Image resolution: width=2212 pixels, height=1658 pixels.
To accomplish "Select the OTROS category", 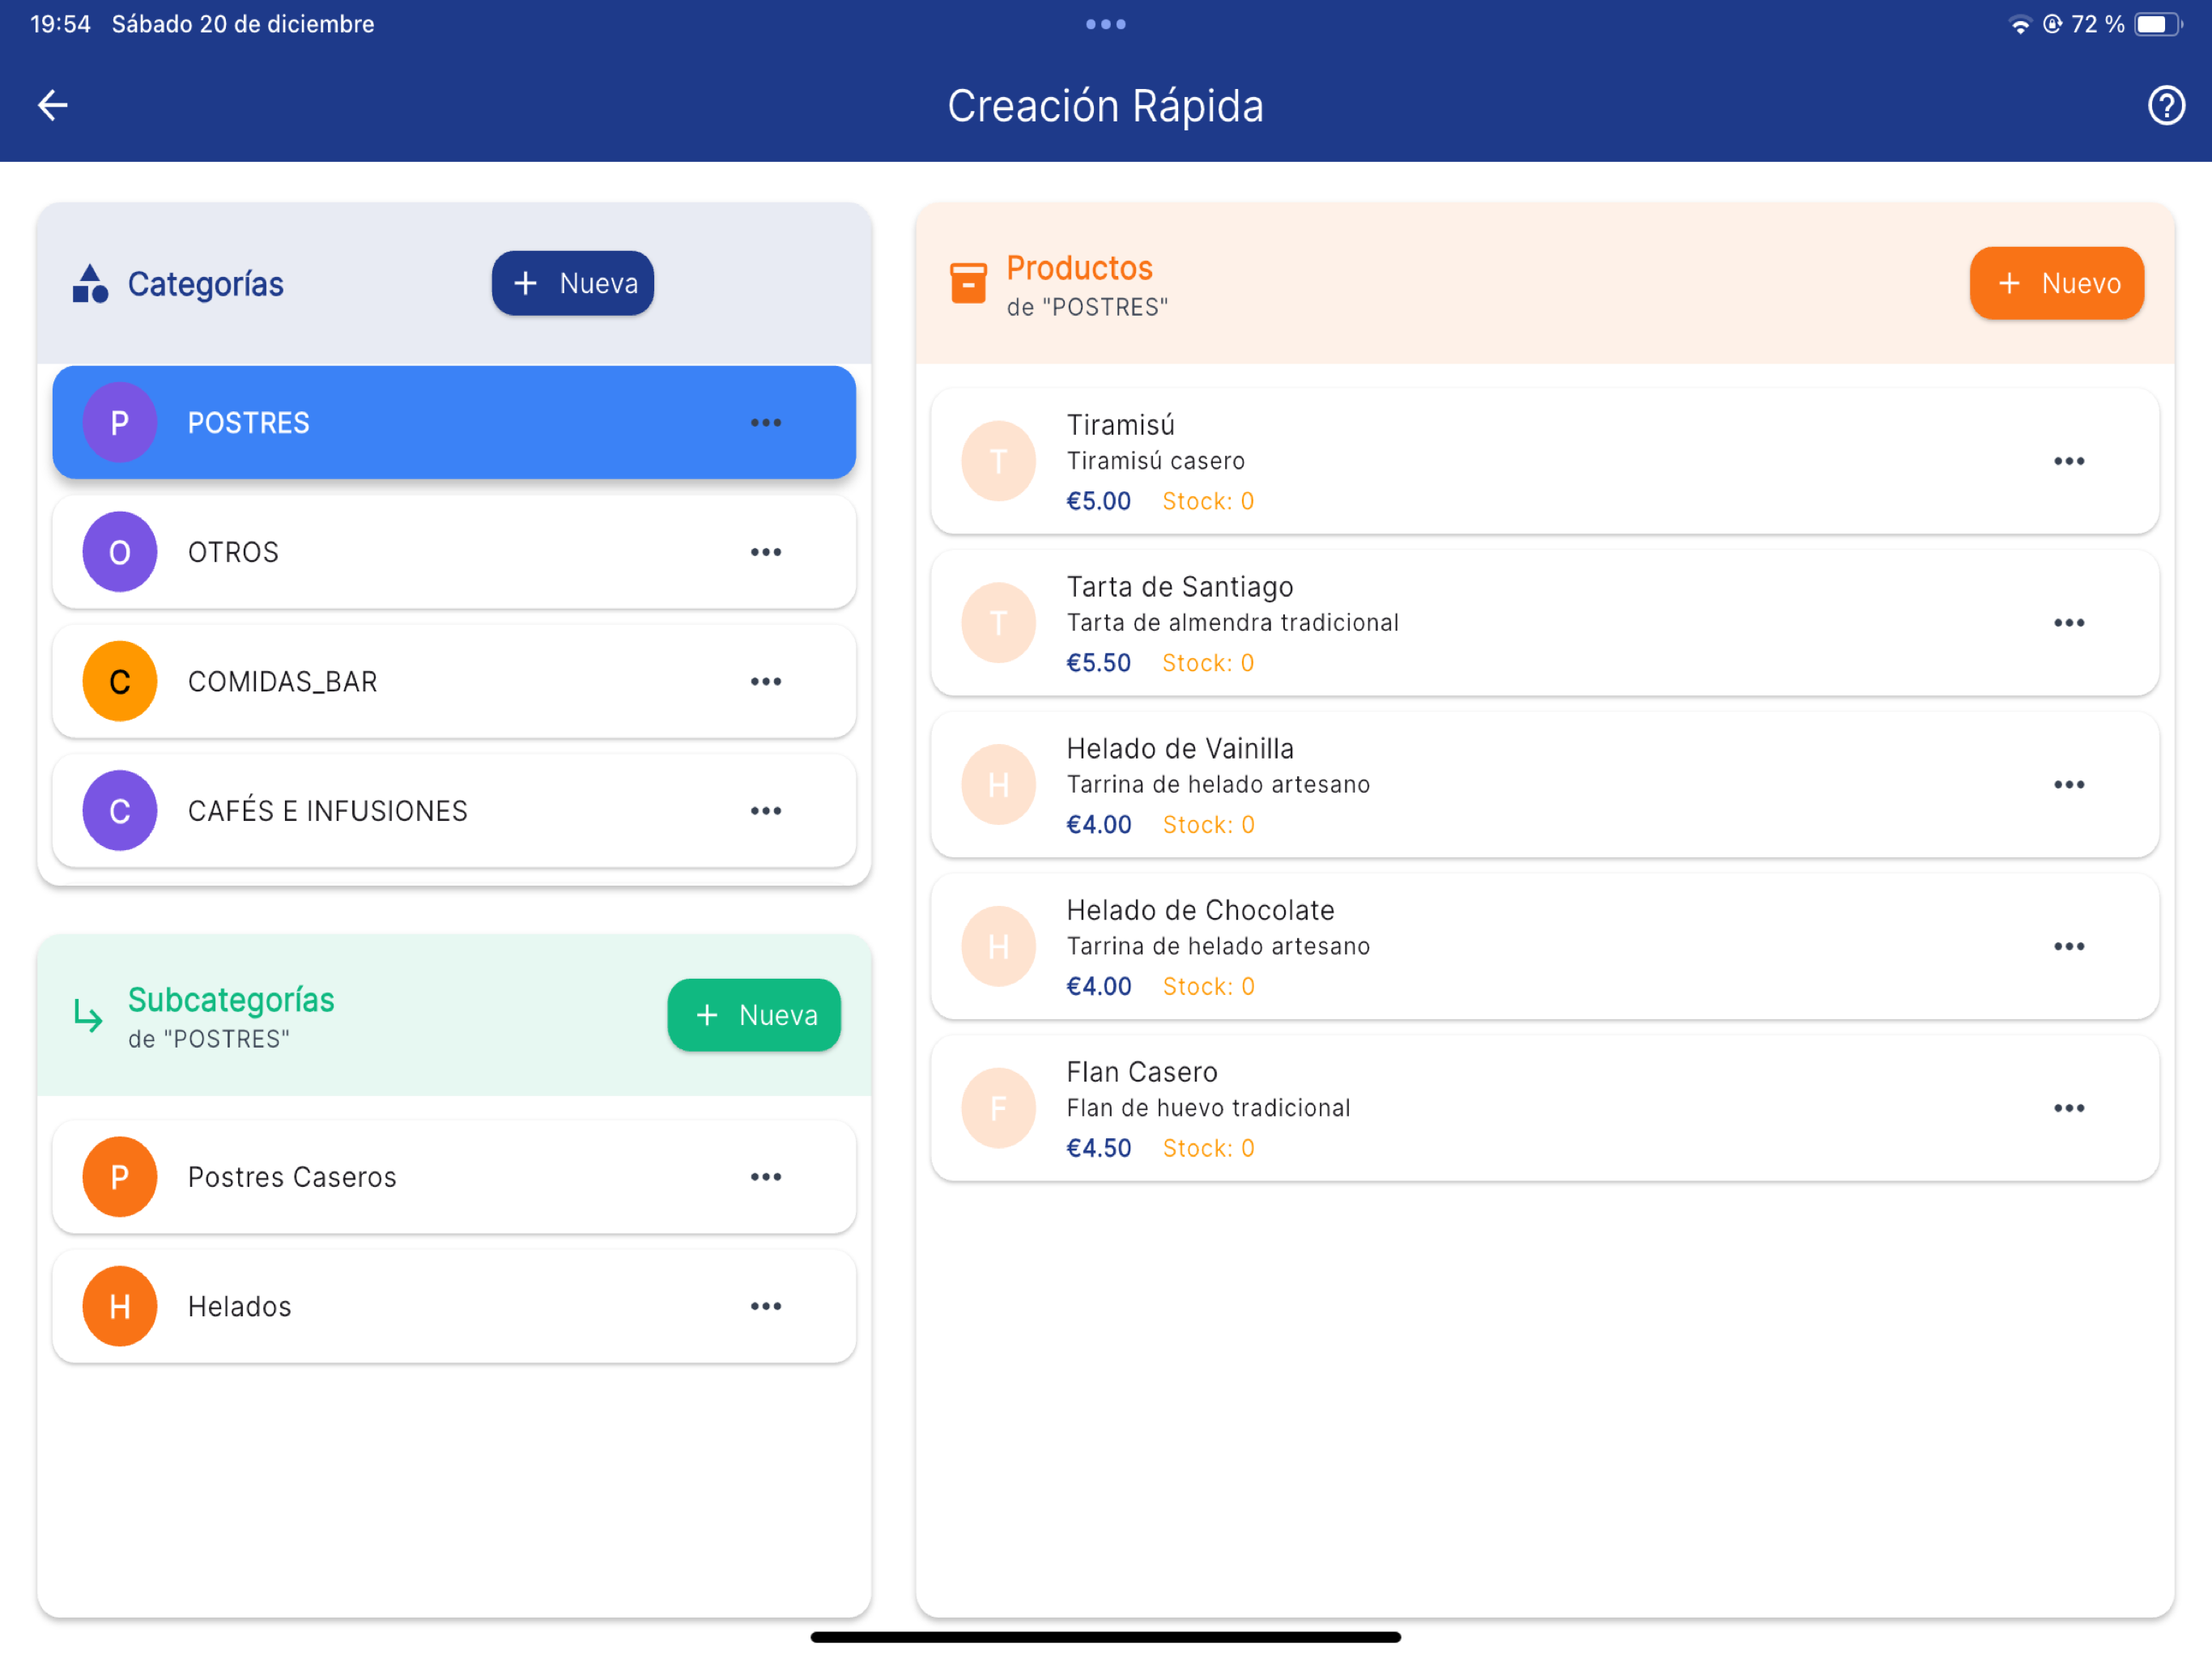I will click(x=454, y=552).
